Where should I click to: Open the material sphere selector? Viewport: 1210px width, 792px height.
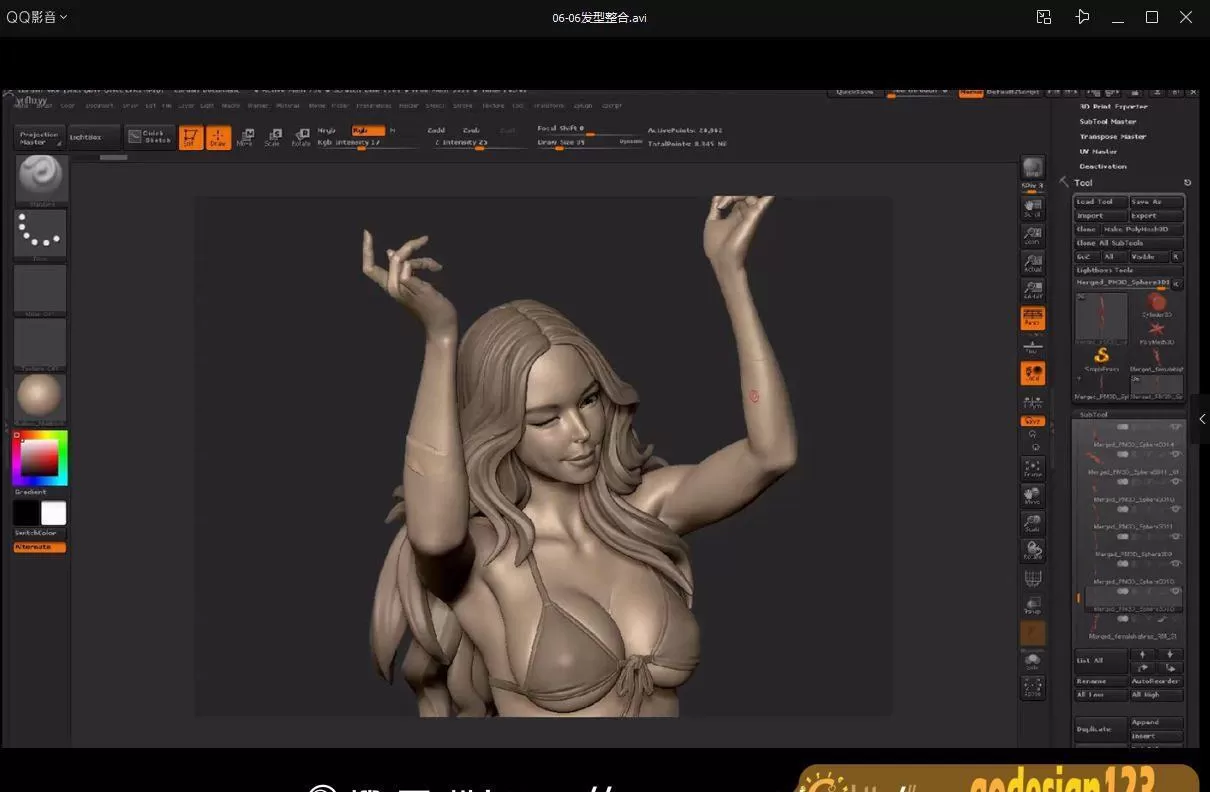coord(40,397)
